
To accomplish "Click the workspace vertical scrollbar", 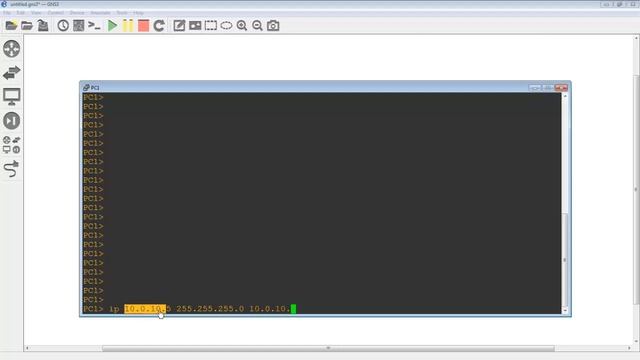I will pos(636,190).
